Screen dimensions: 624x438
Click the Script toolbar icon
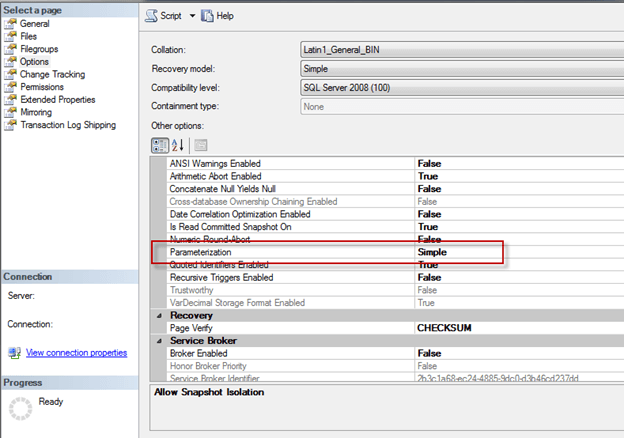point(151,16)
